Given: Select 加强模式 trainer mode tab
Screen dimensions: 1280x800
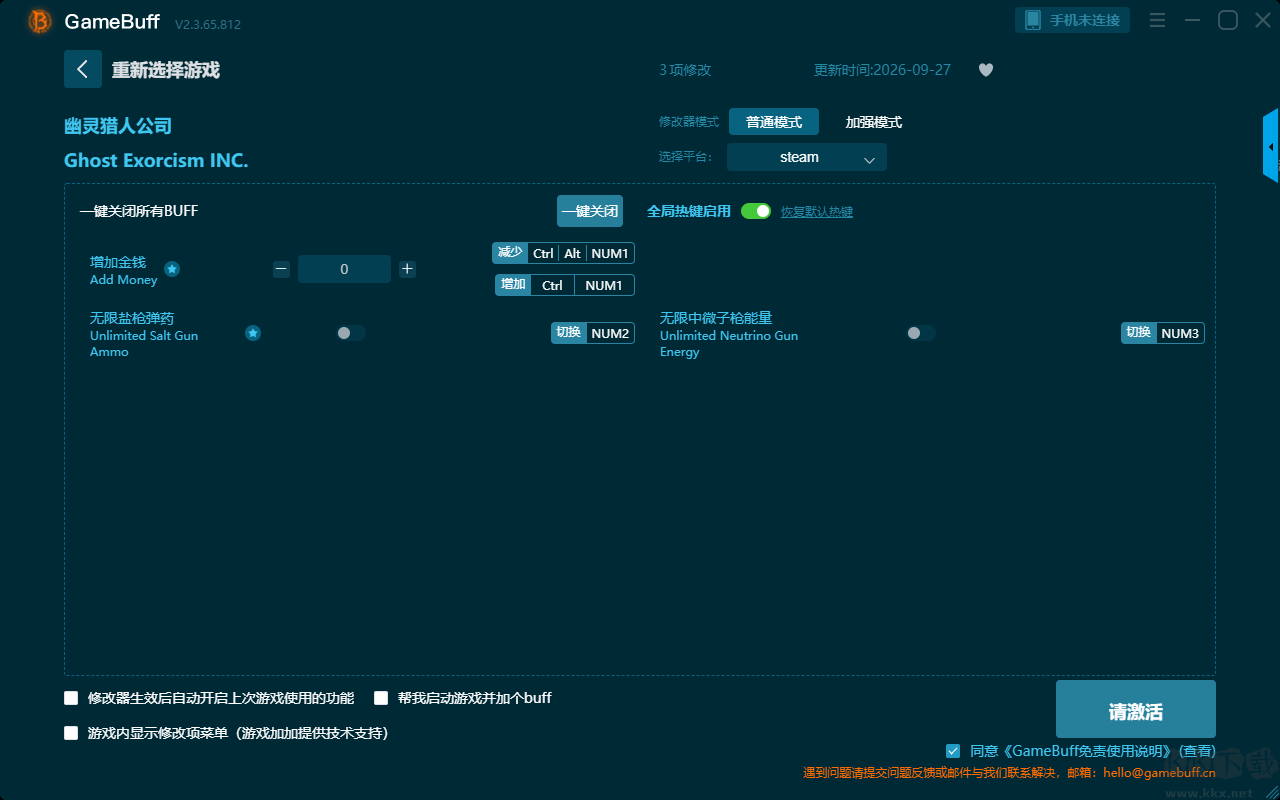Looking at the screenshot, I should (874, 122).
